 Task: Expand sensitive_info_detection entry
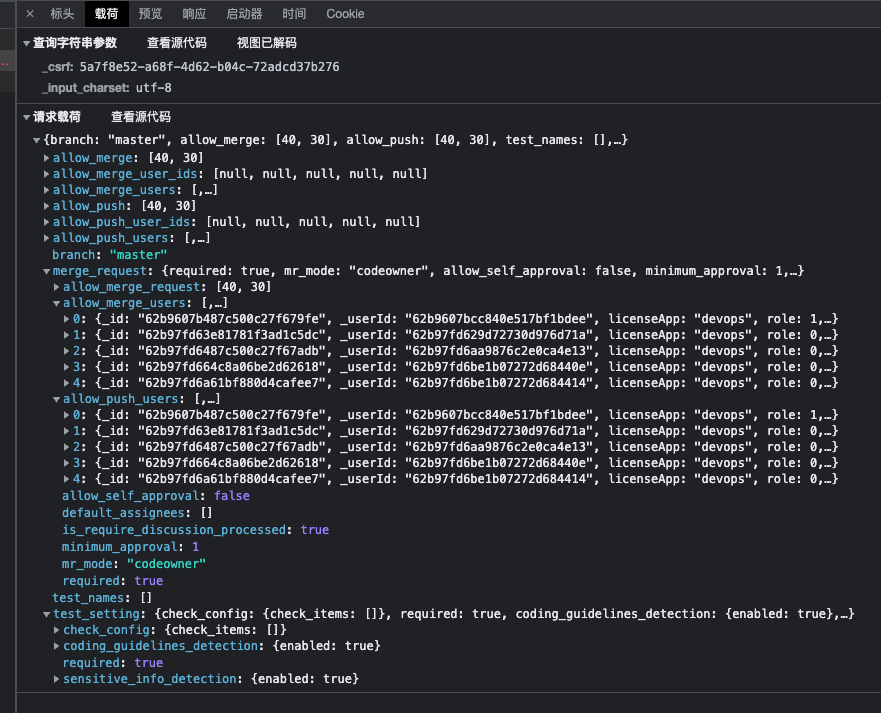(x=57, y=679)
